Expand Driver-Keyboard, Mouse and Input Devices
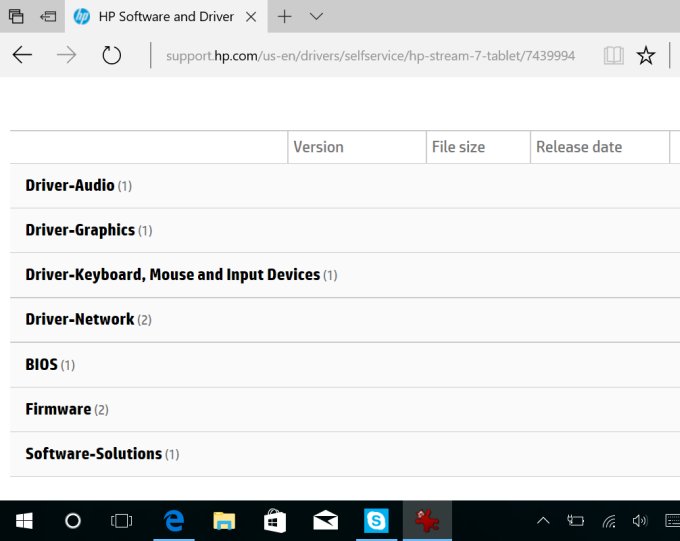 (172, 275)
